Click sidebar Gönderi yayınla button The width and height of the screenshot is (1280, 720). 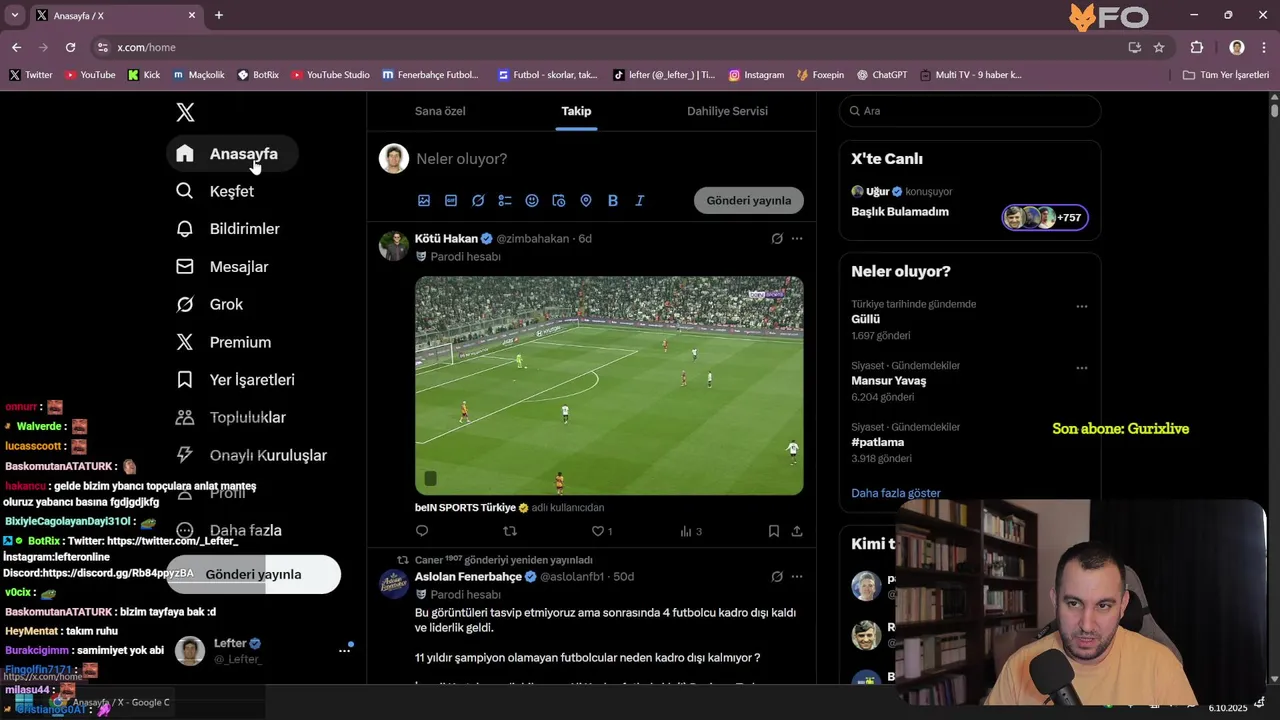click(x=253, y=574)
